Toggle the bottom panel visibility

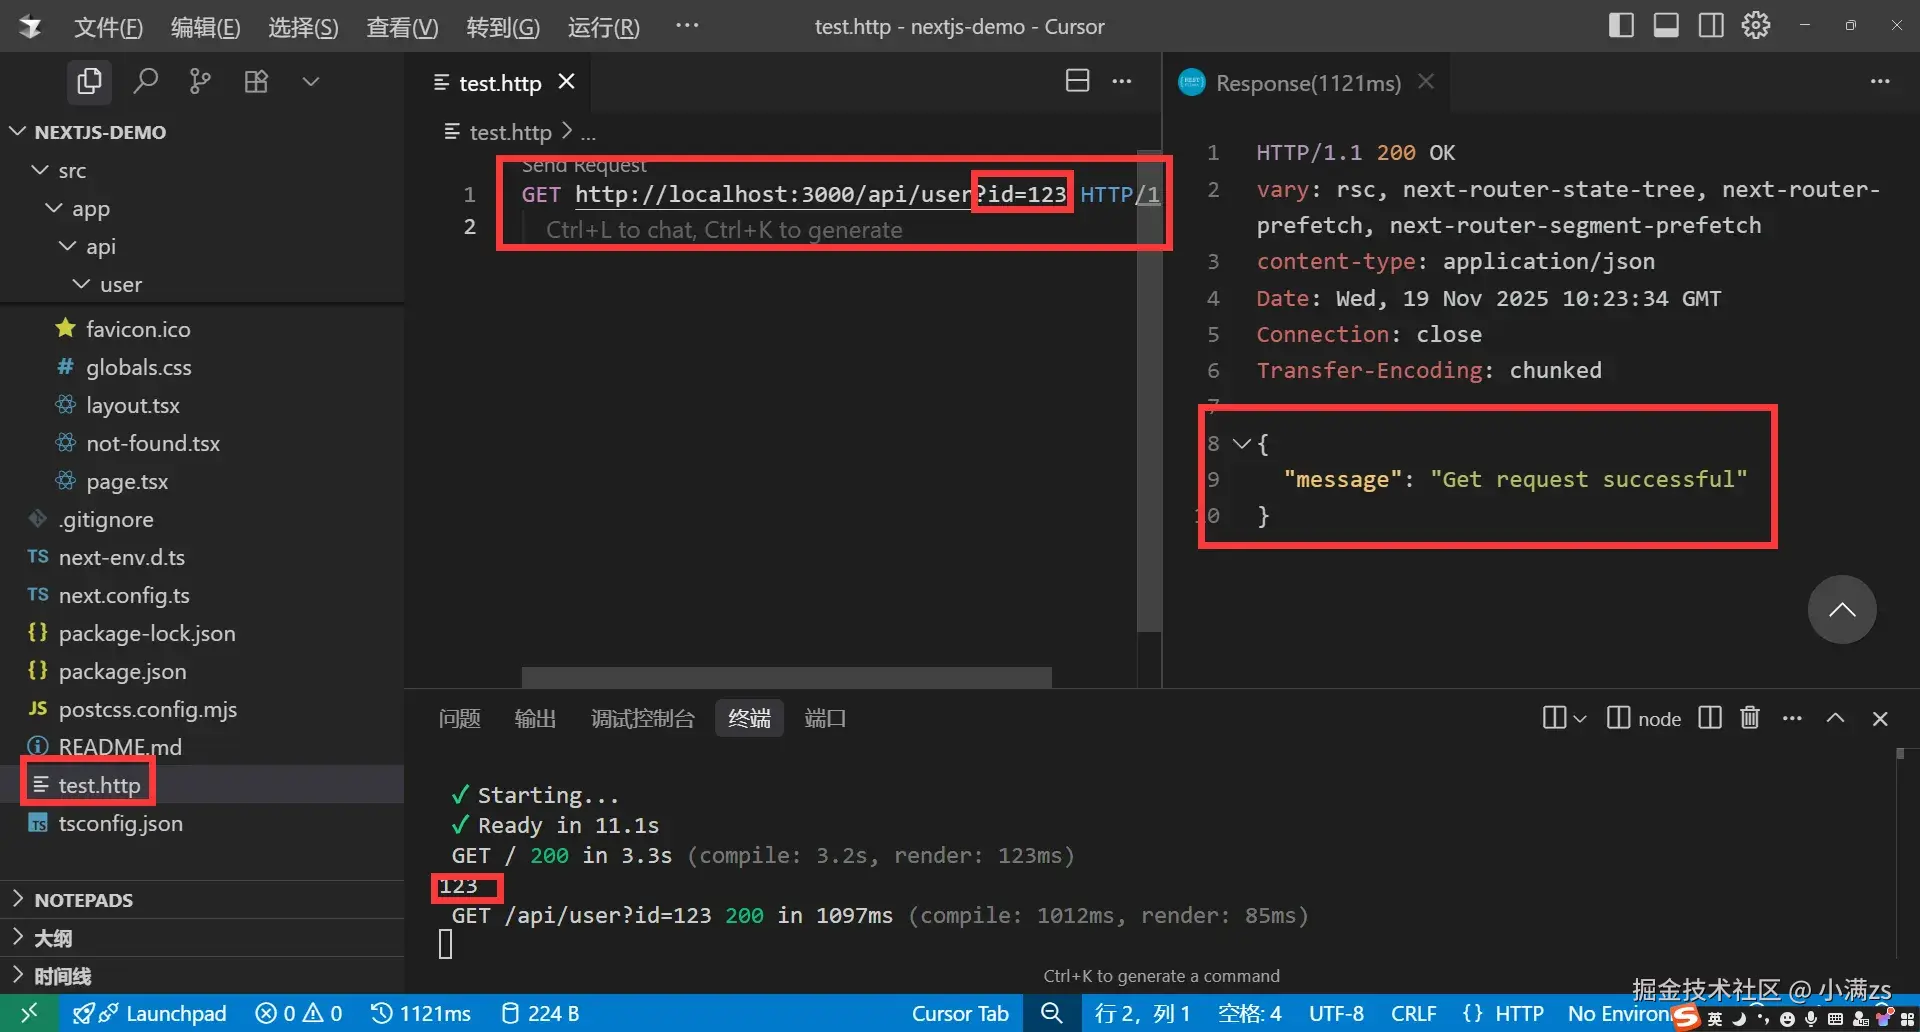tap(1666, 26)
